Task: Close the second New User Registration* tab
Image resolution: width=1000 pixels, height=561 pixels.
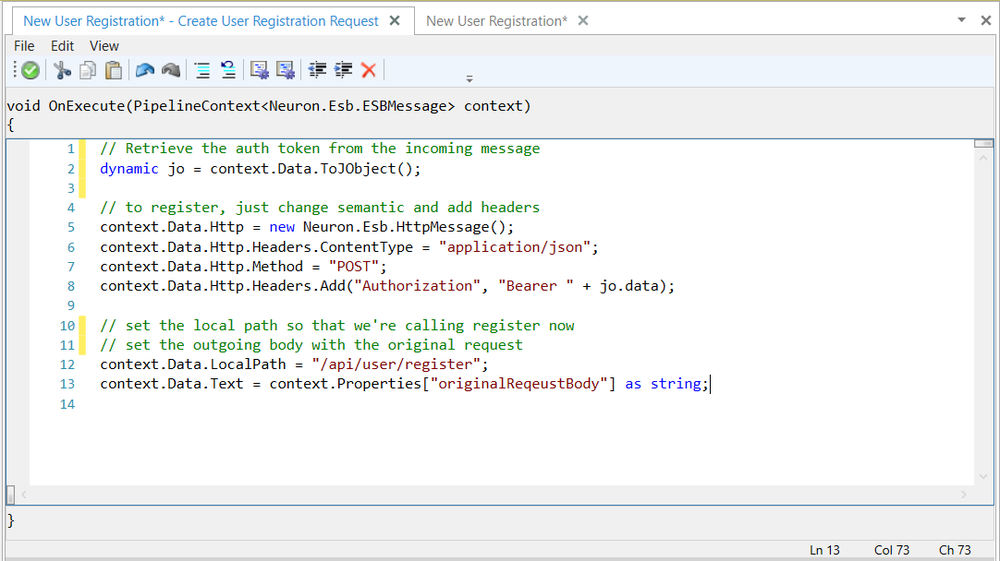Action: click(x=583, y=21)
